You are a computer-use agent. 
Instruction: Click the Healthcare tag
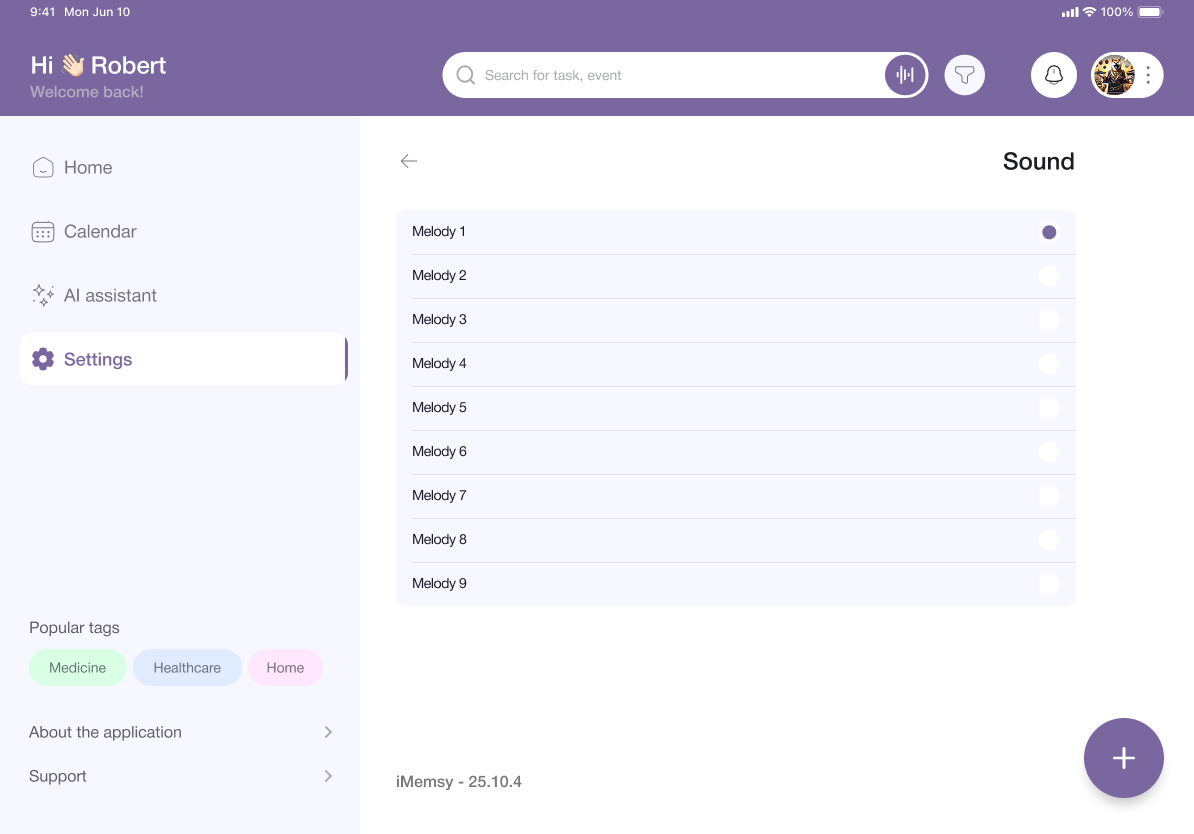tap(187, 668)
